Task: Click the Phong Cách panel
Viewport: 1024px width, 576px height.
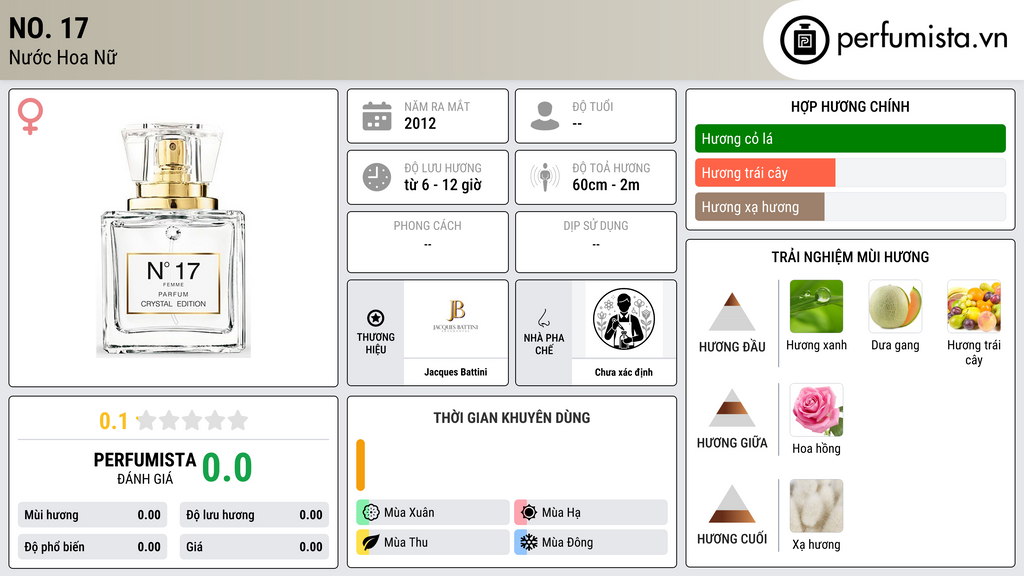Action: click(x=428, y=242)
